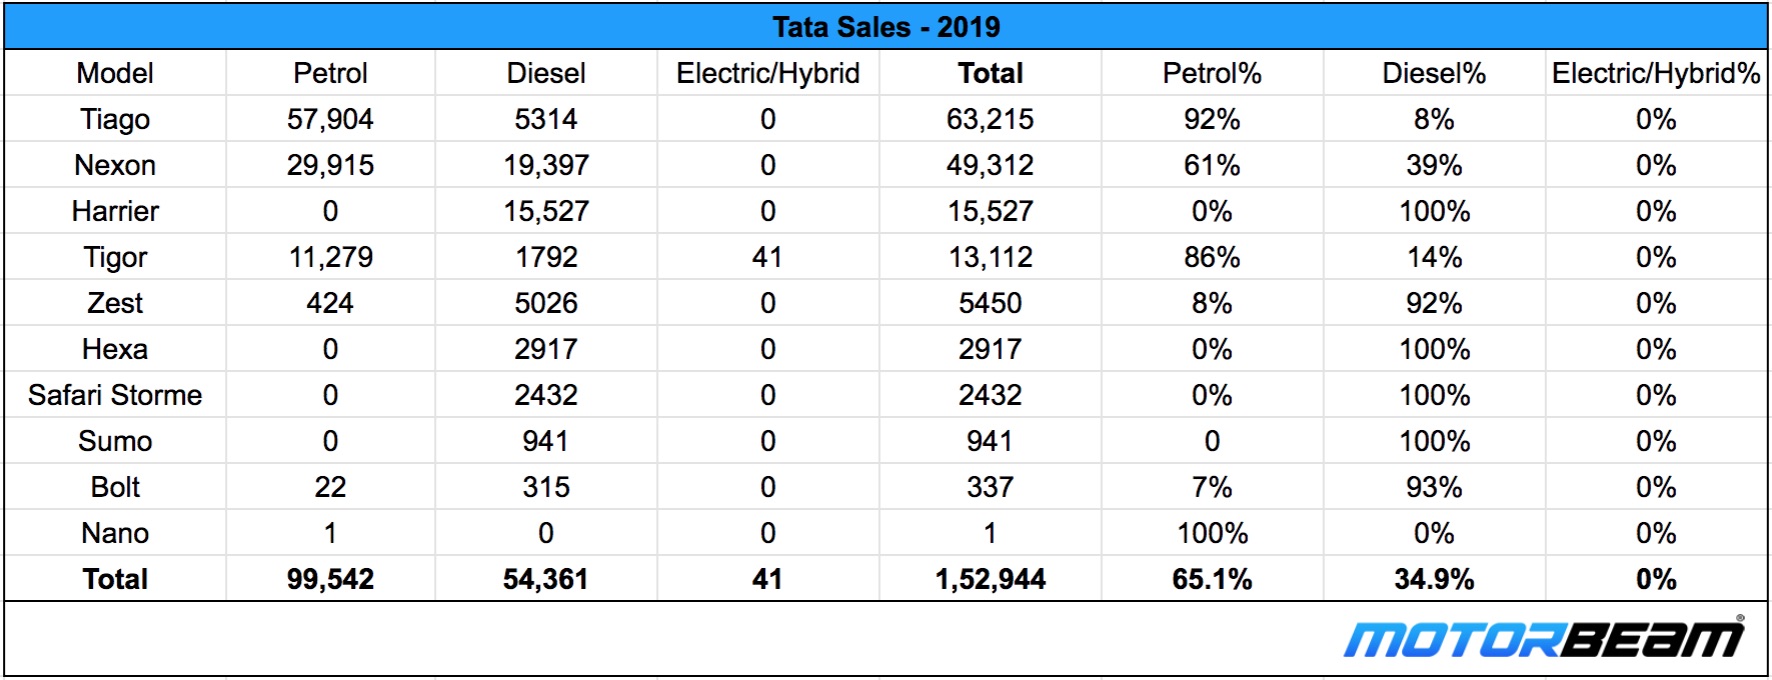Viewport: 1772px width, 680px height.
Task: Select the 'Diesel%' column header
Action: [x=1434, y=73]
